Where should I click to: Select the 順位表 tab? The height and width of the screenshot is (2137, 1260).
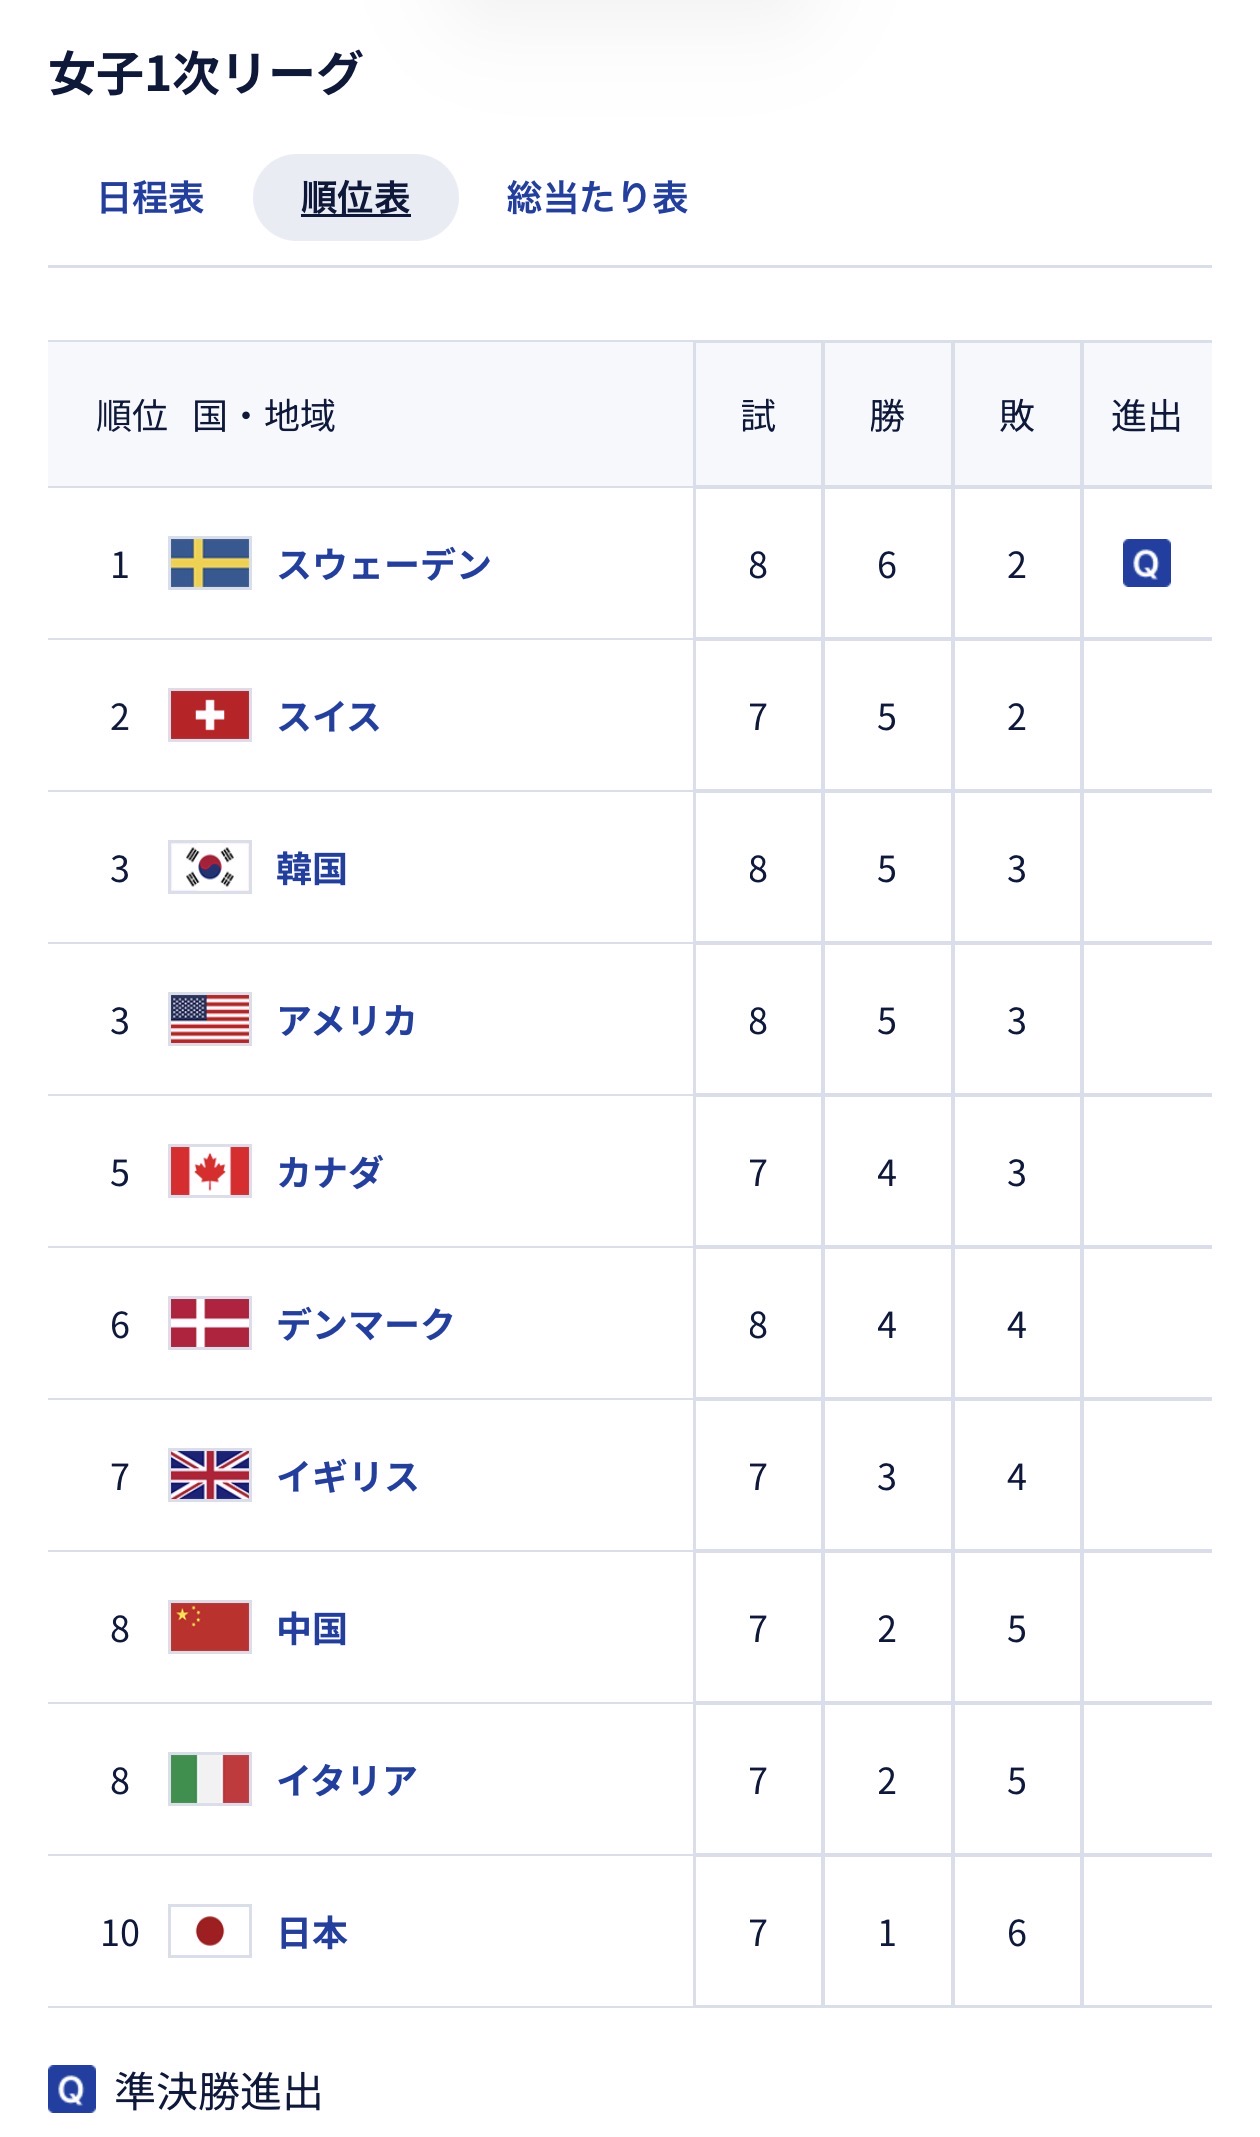tap(355, 198)
